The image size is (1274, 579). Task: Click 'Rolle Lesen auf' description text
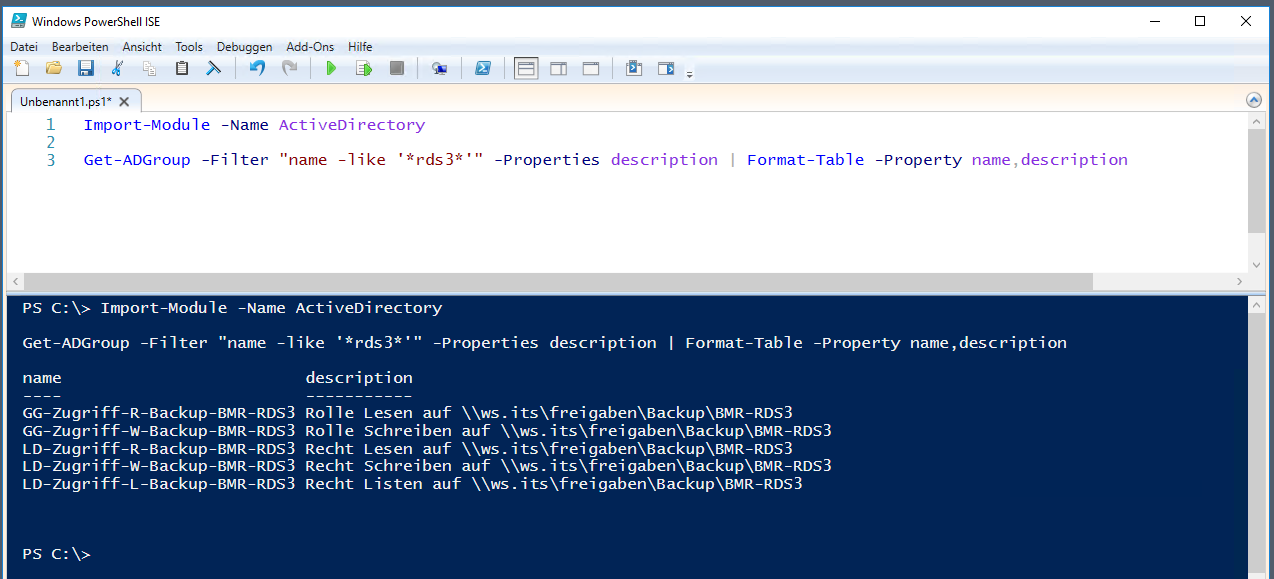click(x=378, y=413)
